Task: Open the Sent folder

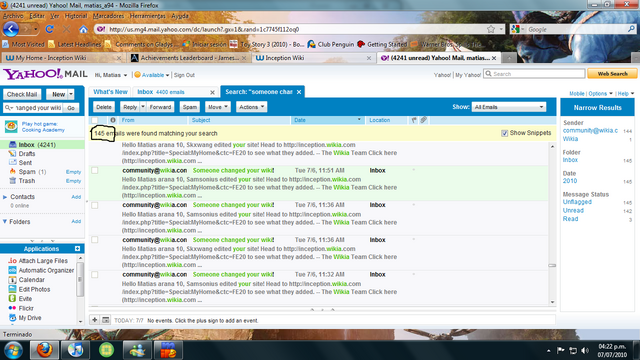Action: coord(25,163)
